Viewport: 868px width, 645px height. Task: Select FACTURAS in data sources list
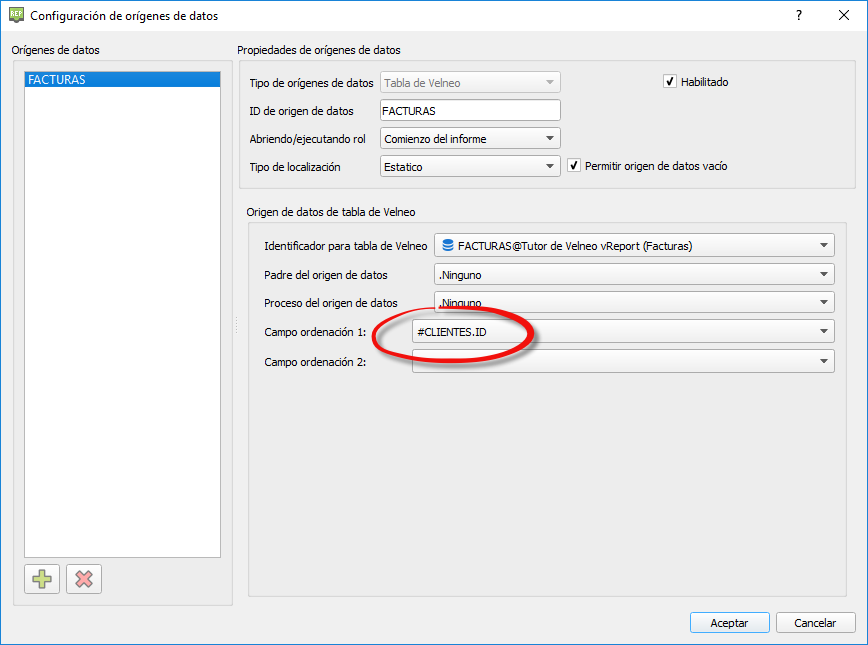tap(122, 80)
